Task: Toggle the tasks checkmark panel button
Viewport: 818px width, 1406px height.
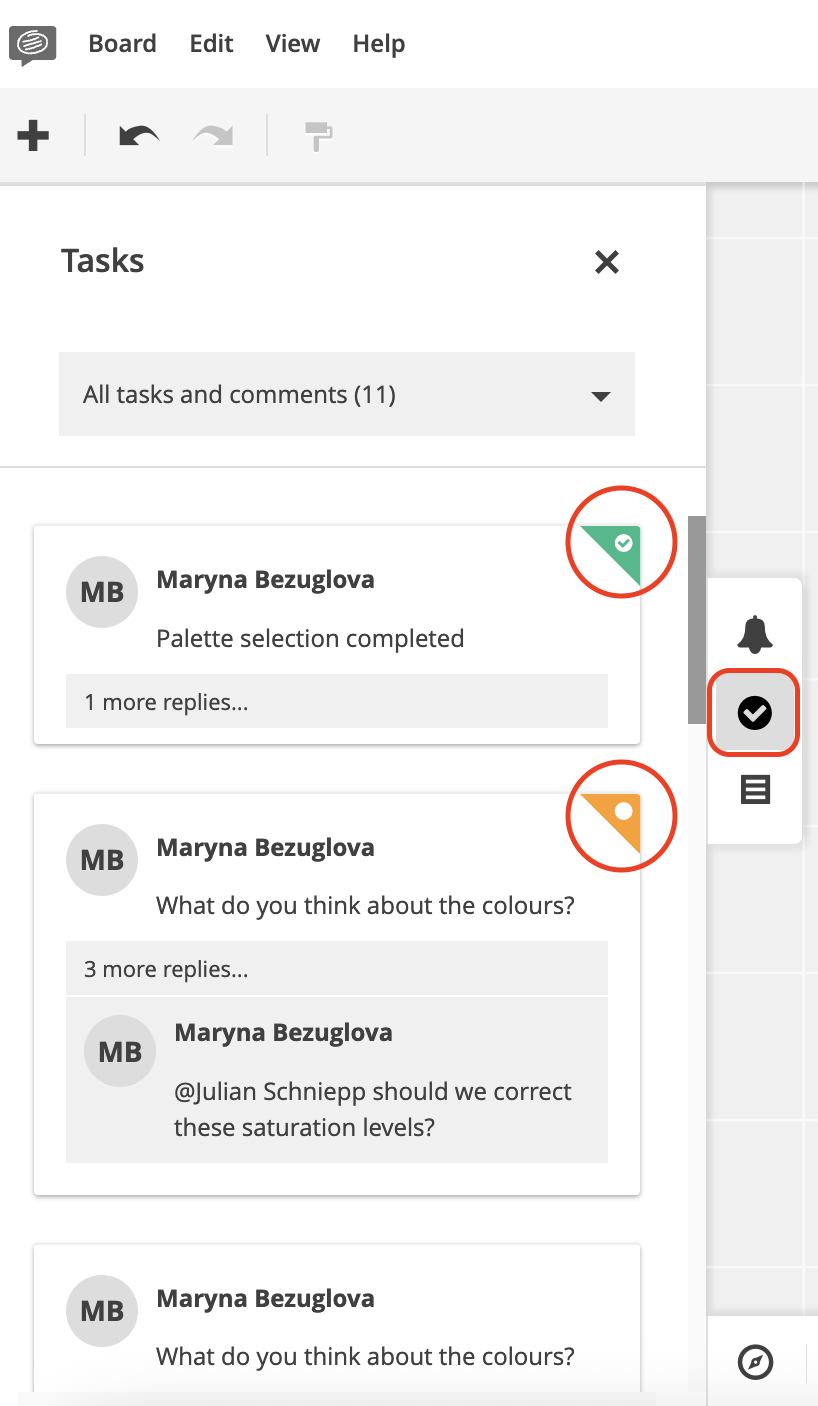Action: [754, 713]
